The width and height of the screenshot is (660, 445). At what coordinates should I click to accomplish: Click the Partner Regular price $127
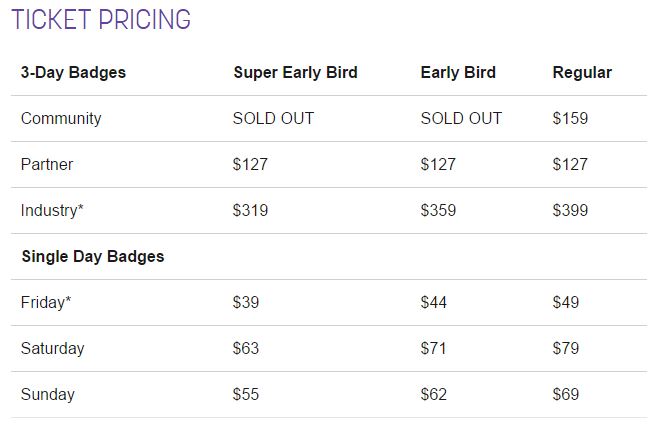pos(570,164)
